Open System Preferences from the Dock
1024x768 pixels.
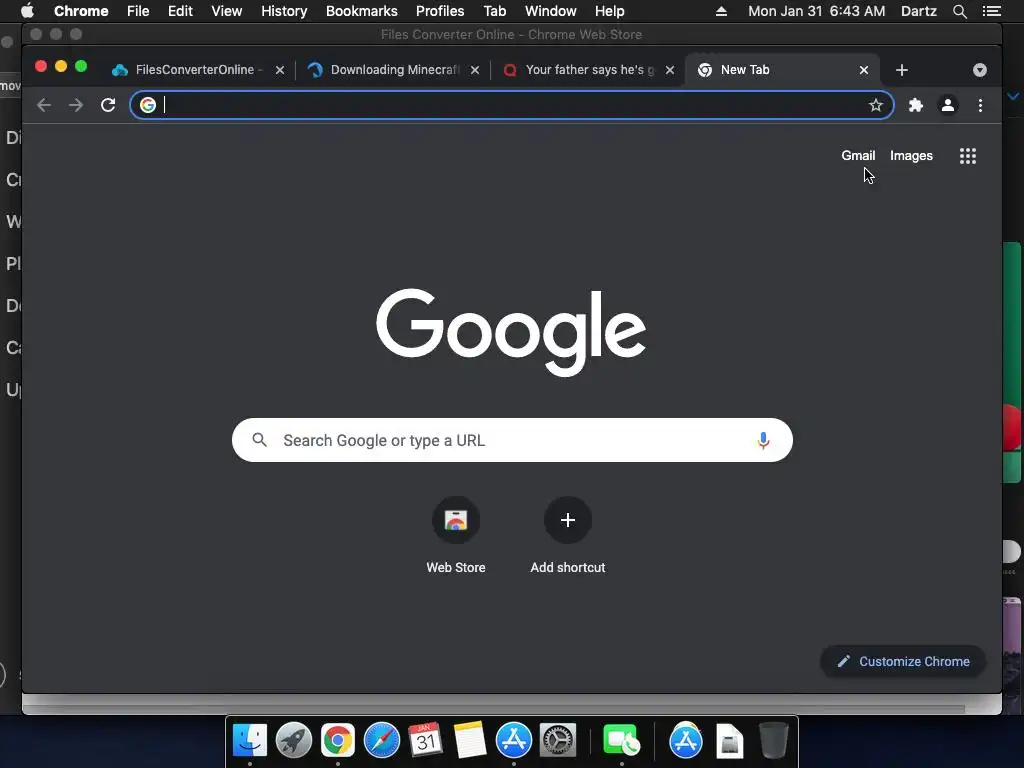[557, 741]
